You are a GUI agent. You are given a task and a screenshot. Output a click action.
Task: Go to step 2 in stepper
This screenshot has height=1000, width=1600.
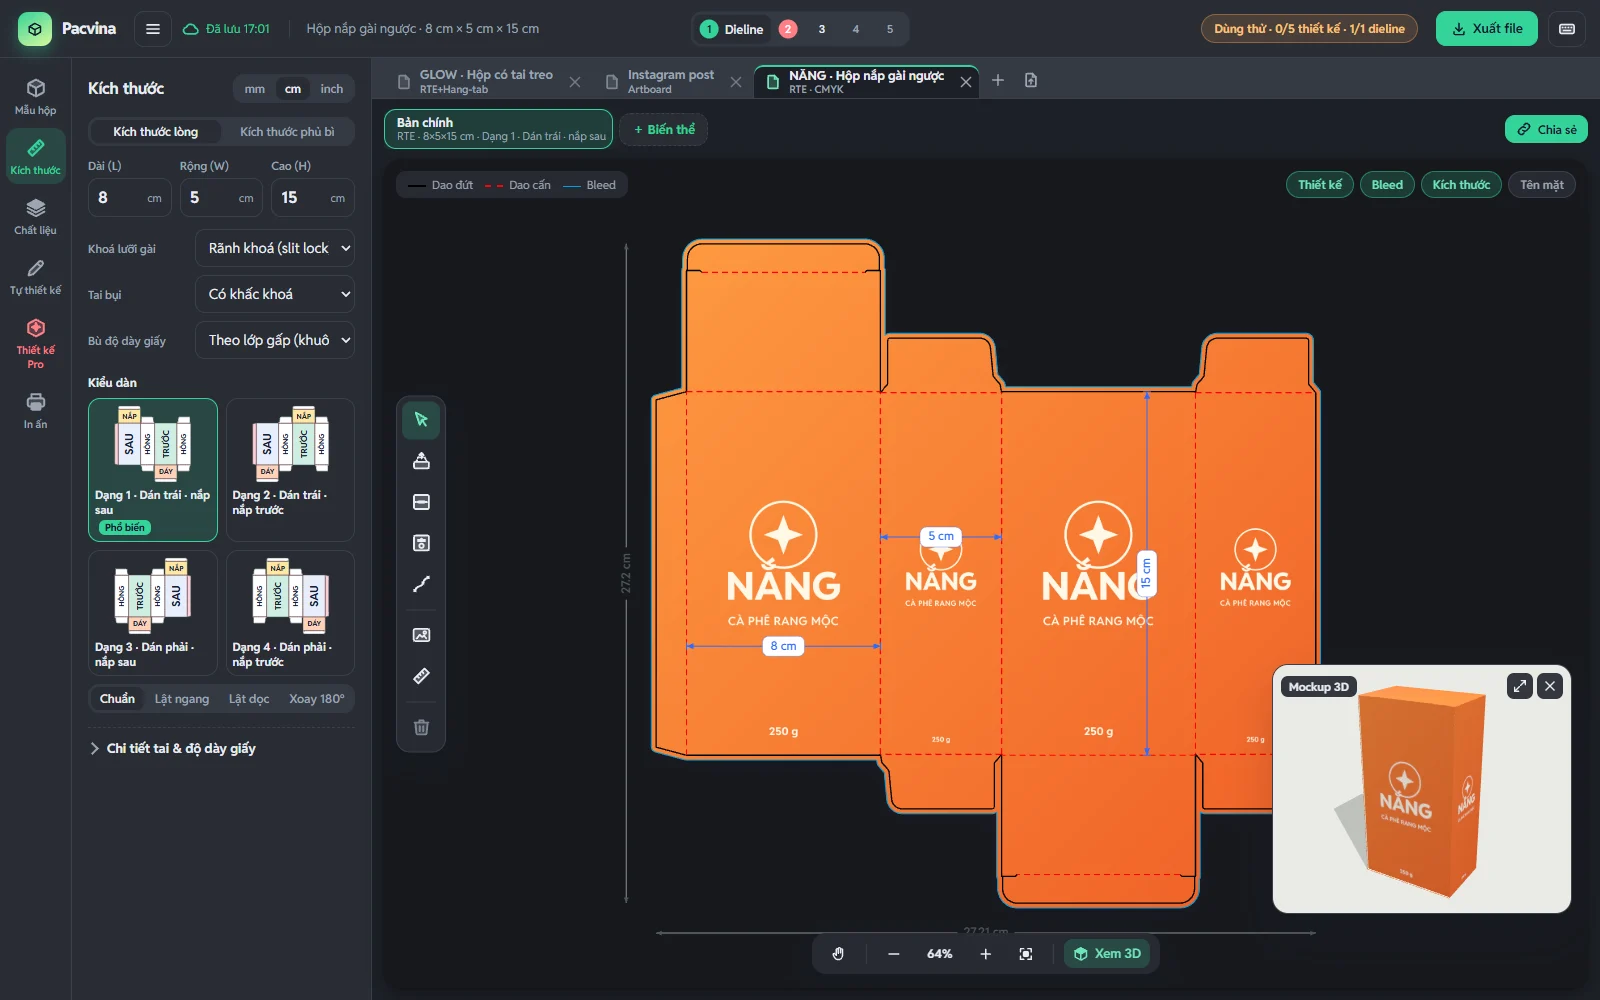pyautogui.click(x=788, y=29)
